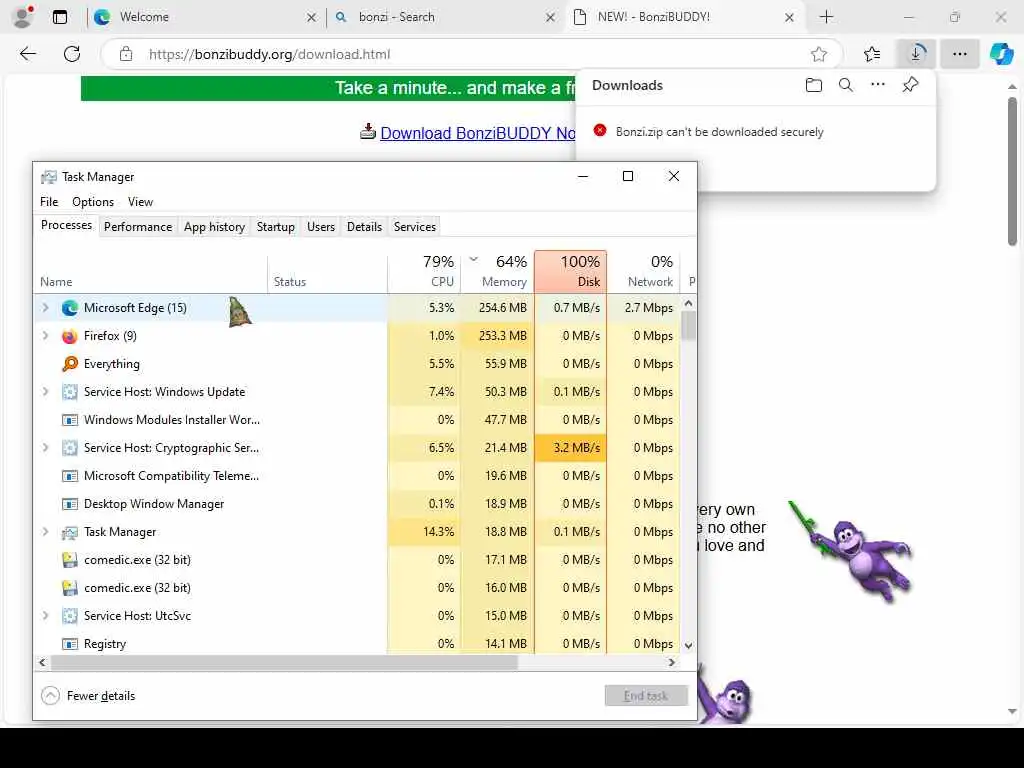
Task: Expand the Microsoft Edge (15) process group
Action: tap(45, 308)
